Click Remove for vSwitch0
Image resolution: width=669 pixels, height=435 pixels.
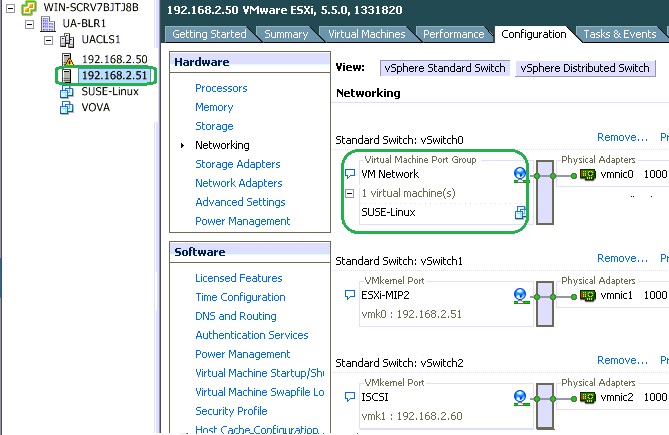tap(622, 137)
